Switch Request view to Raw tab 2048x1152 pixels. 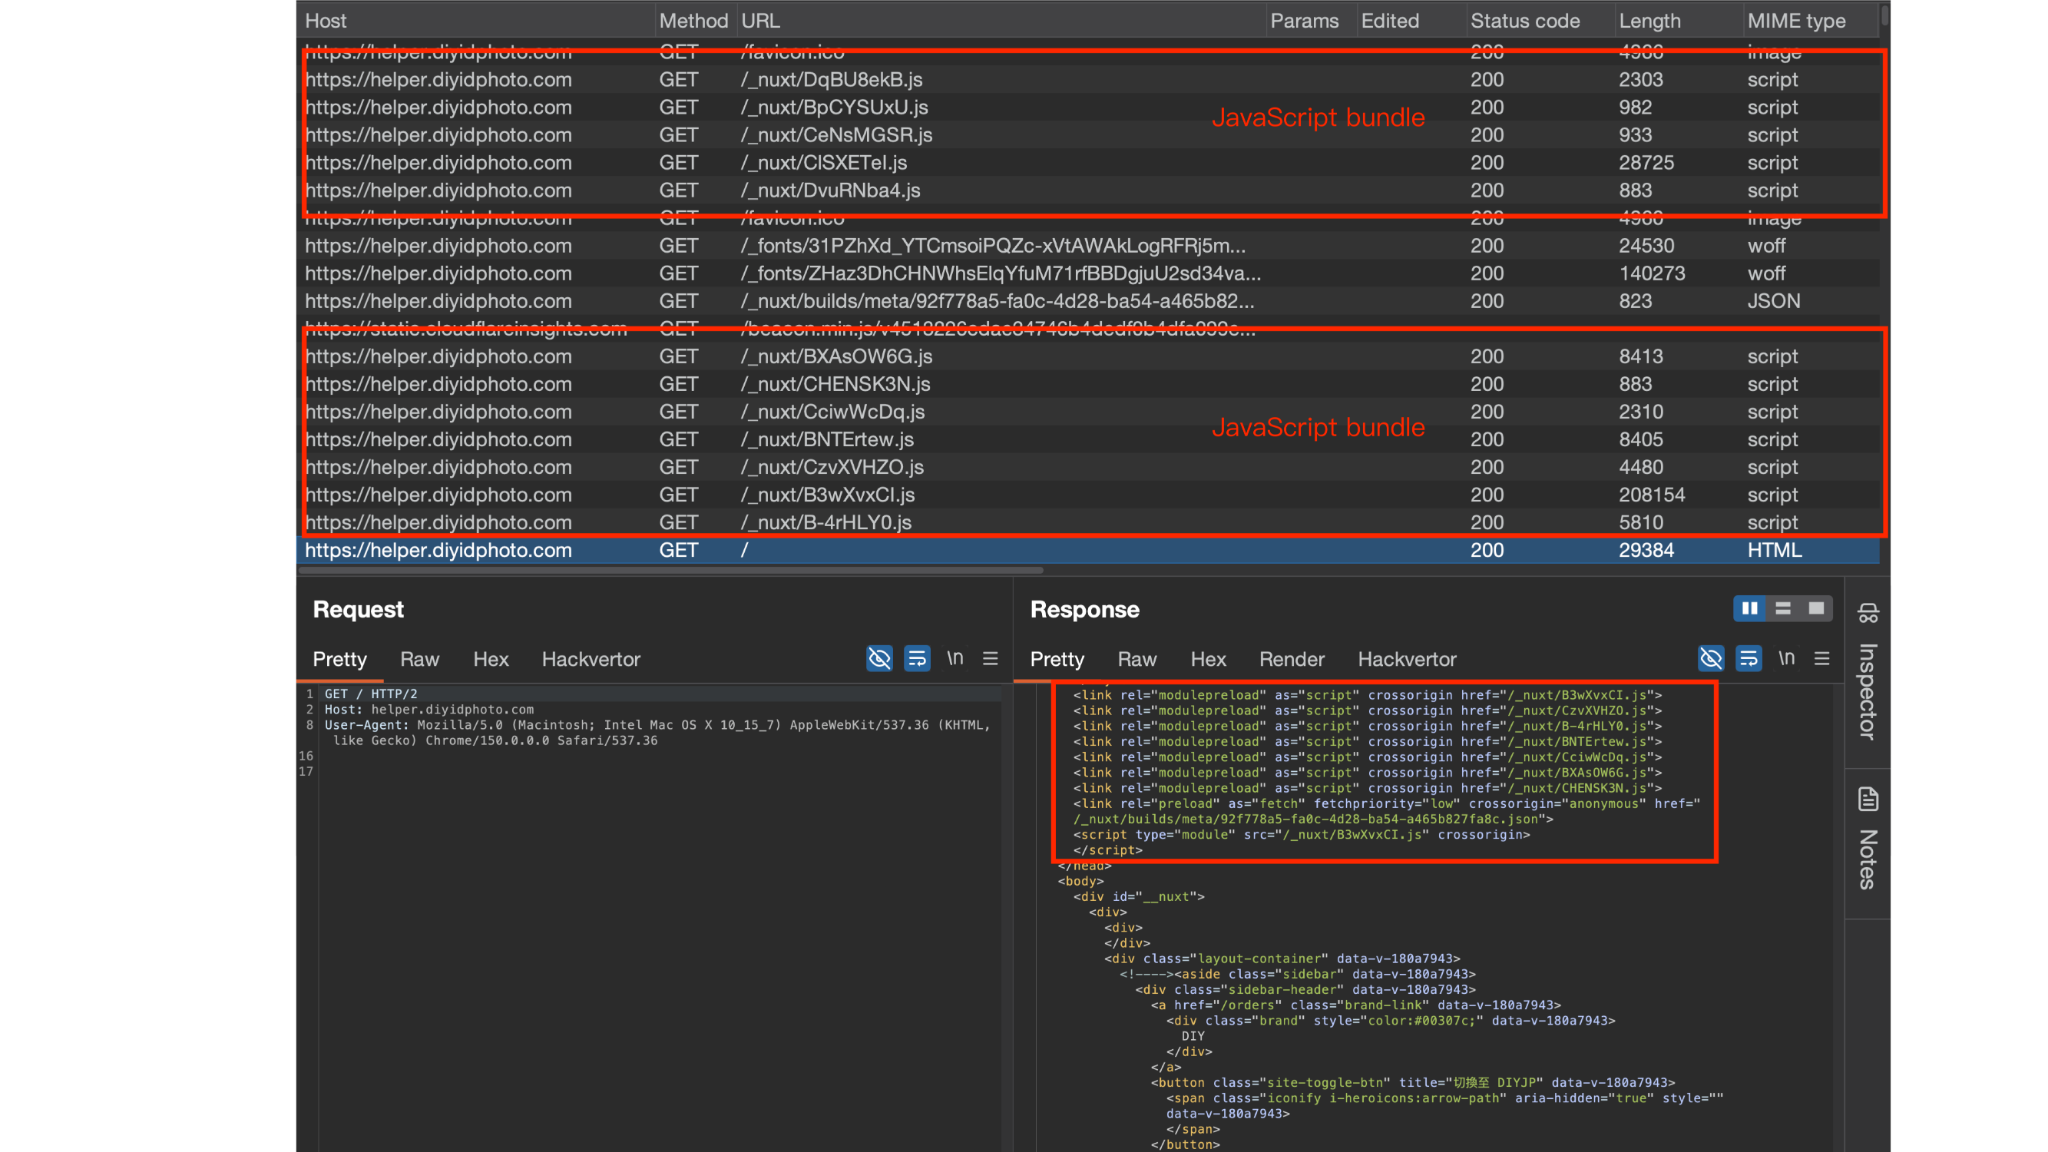coord(420,659)
